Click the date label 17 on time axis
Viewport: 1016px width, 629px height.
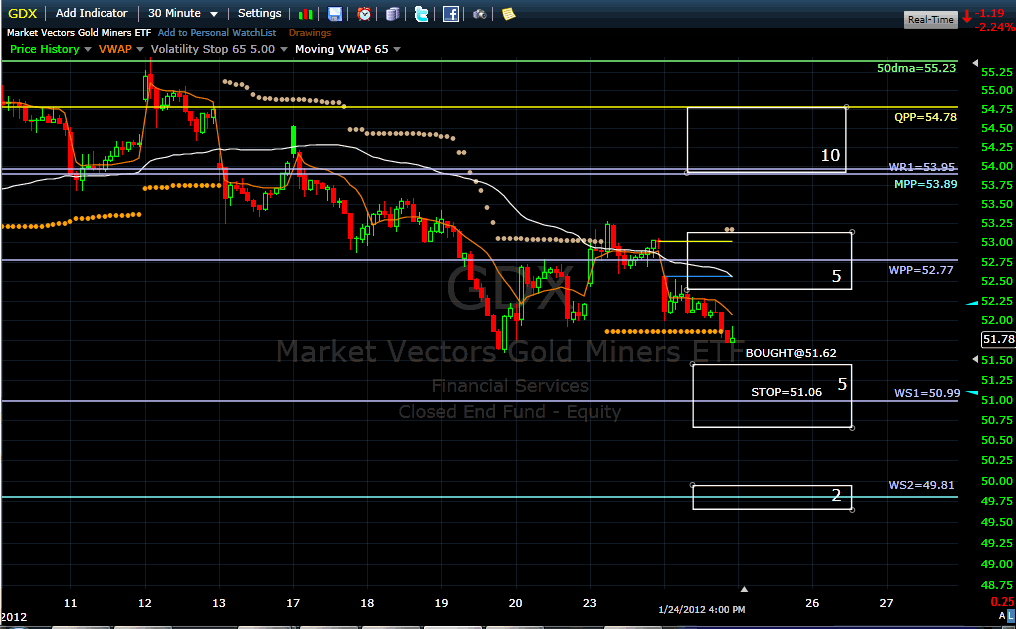pyautogui.click(x=293, y=603)
